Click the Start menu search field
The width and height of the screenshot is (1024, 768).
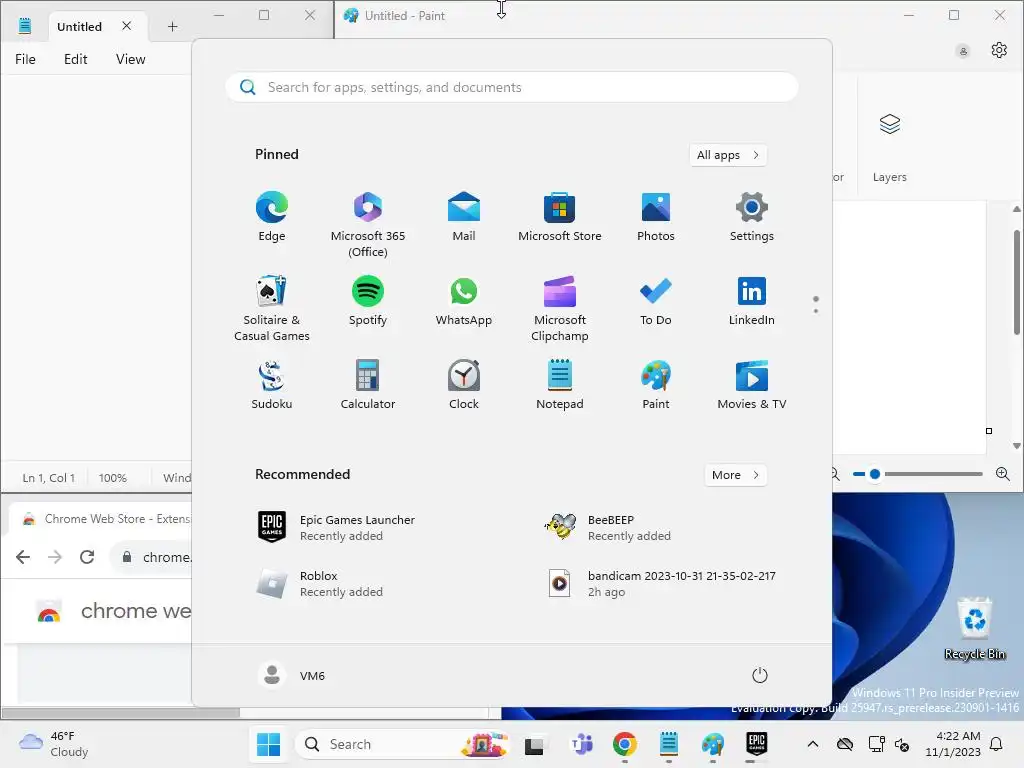(x=512, y=88)
